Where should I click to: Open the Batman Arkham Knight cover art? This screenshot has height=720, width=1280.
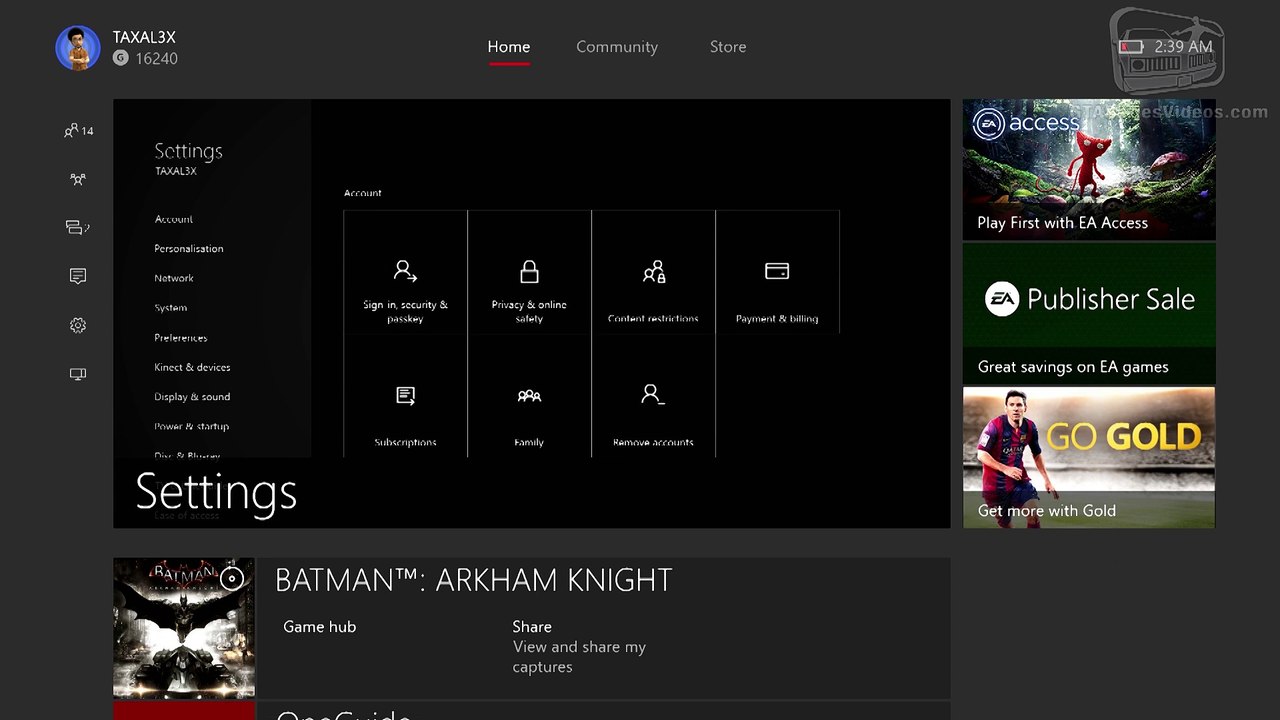click(x=184, y=627)
